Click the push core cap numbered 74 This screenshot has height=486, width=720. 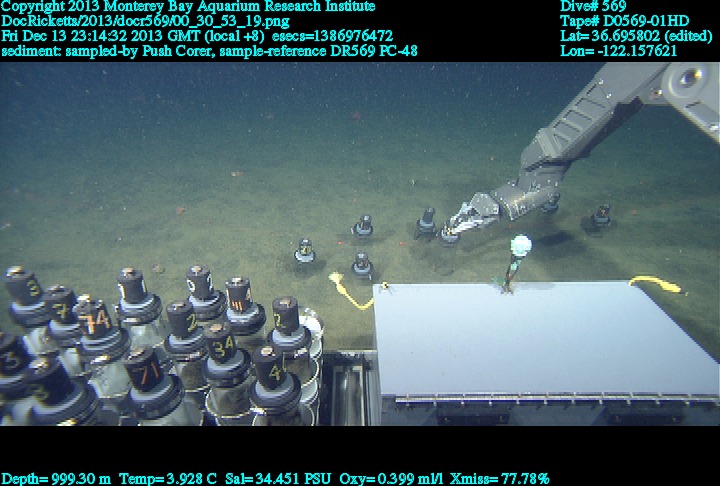(x=96, y=319)
